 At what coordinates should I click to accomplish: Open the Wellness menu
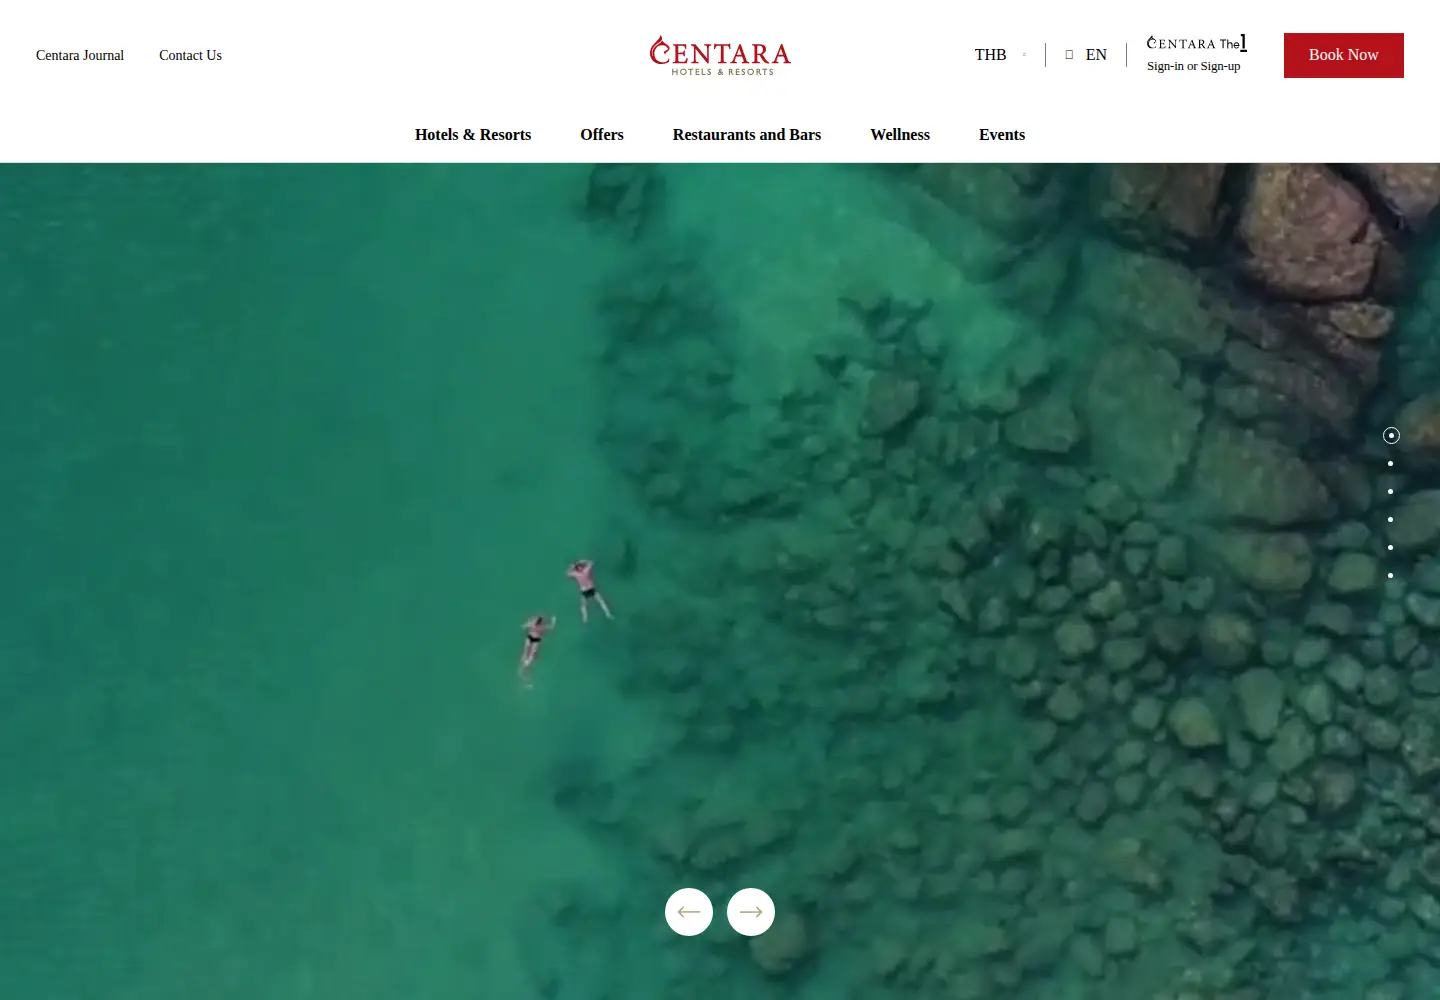(900, 134)
